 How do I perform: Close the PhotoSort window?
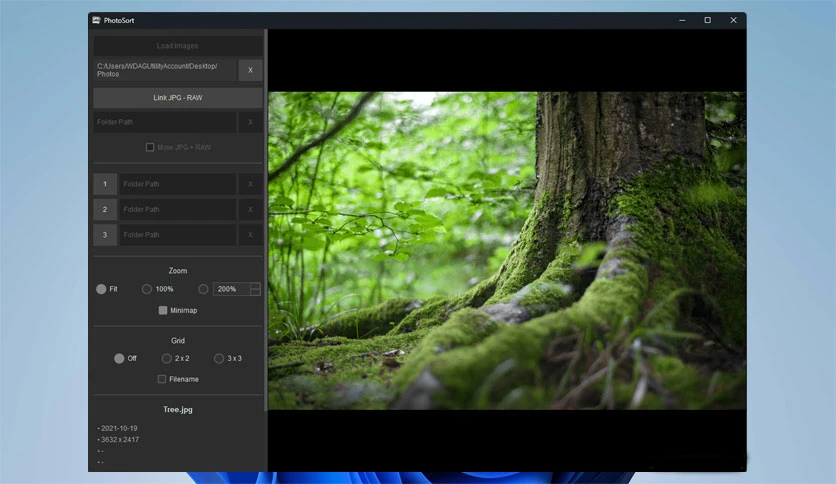pyautogui.click(x=733, y=20)
